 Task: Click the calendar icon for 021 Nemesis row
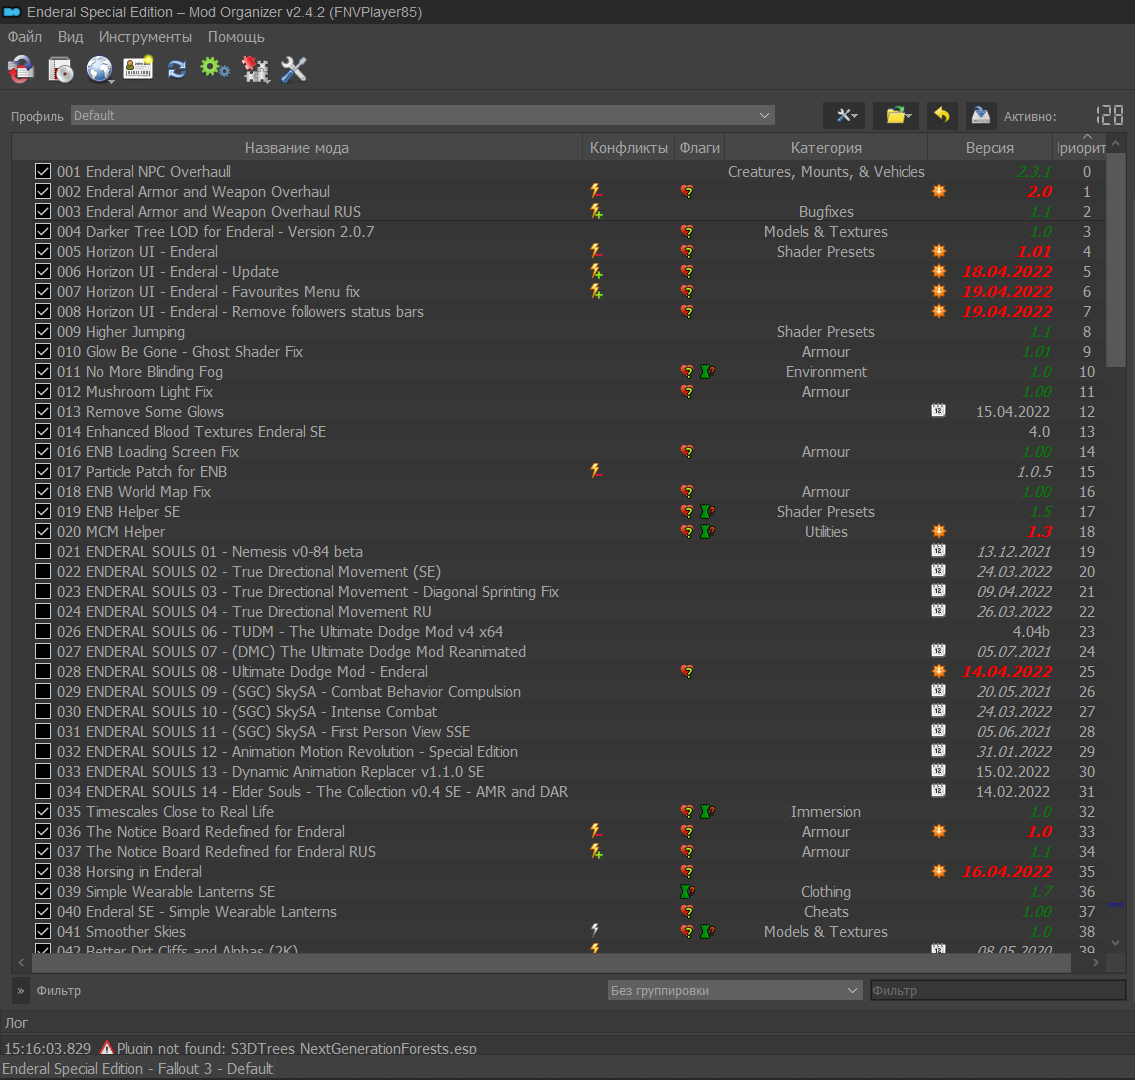pyautogui.click(x=938, y=551)
